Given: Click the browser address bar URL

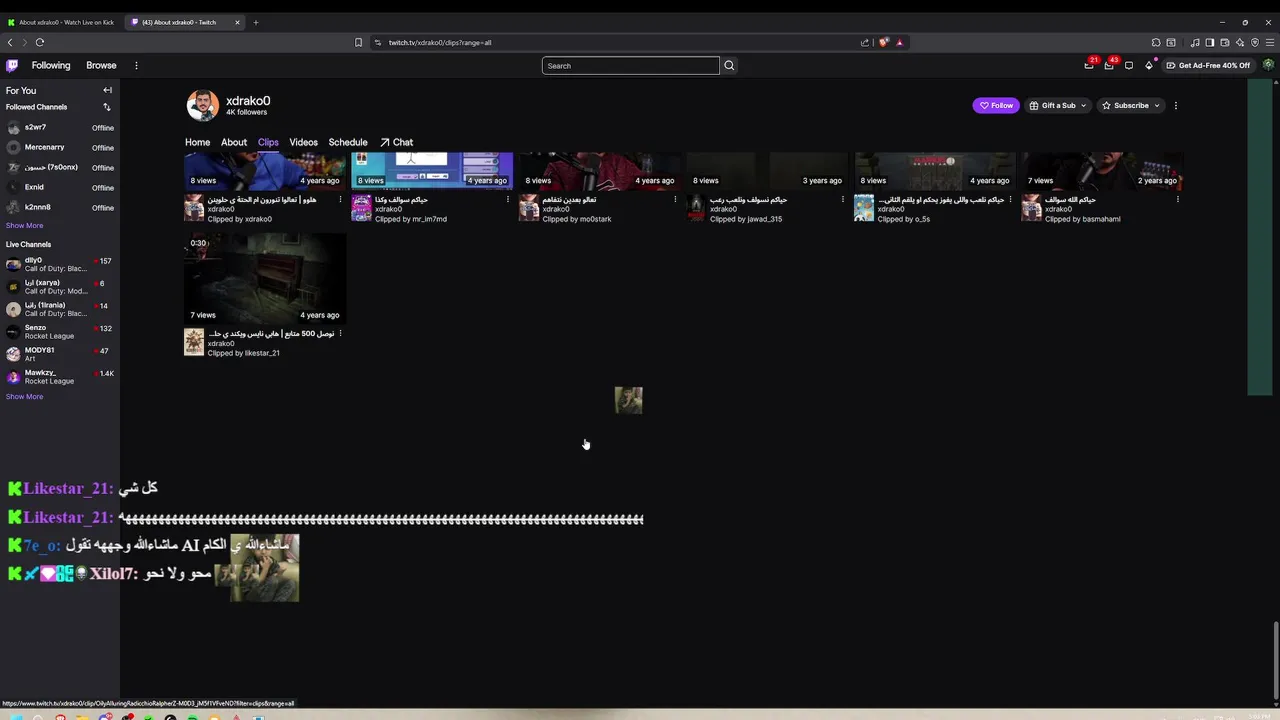Looking at the screenshot, I should 440,42.
